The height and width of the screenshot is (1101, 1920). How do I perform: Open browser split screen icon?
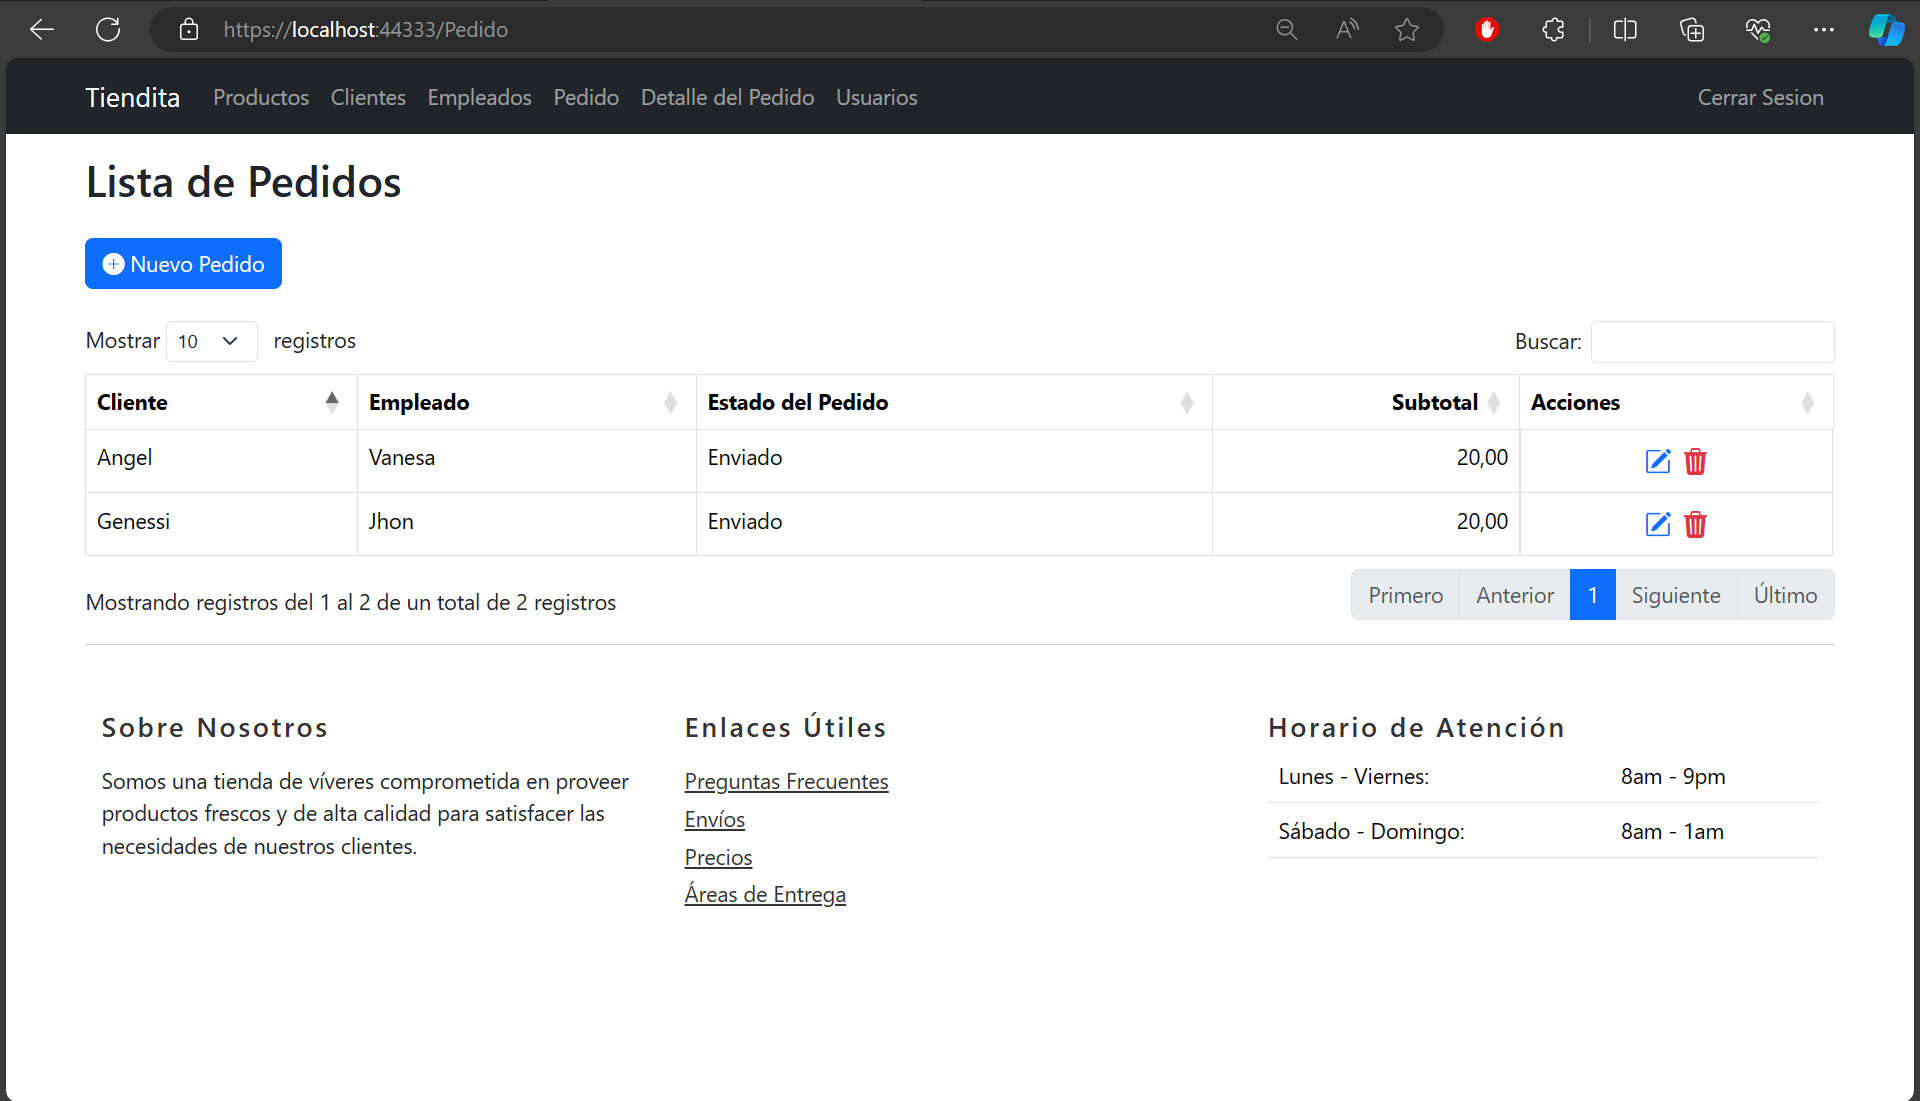click(1625, 30)
